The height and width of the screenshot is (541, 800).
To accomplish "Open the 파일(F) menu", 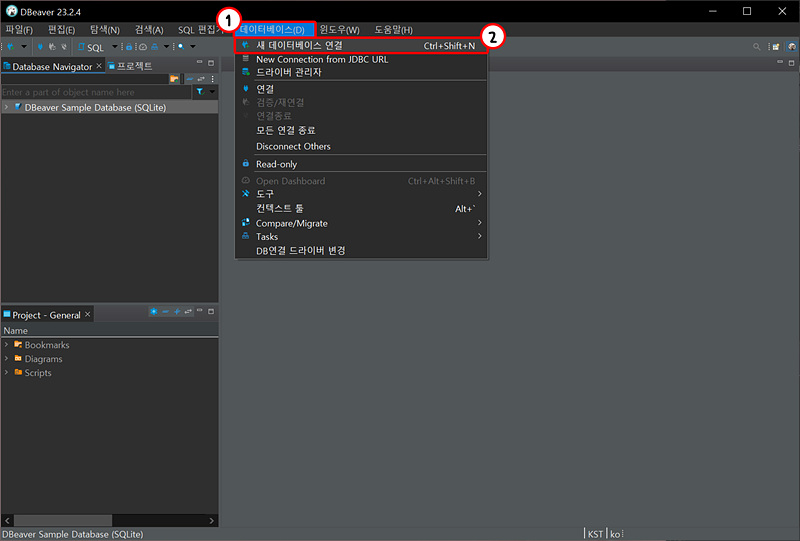I will (19, 30).
